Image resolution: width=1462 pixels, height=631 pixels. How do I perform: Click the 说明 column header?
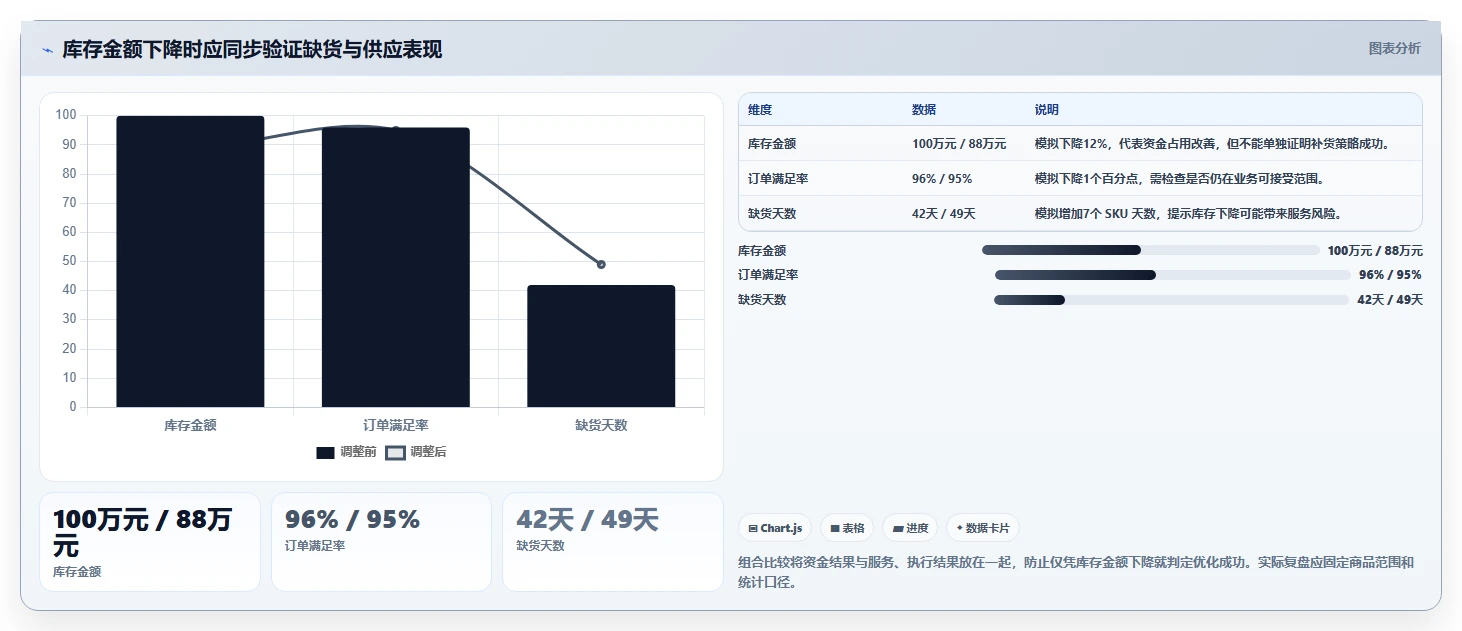[1047, 110]
